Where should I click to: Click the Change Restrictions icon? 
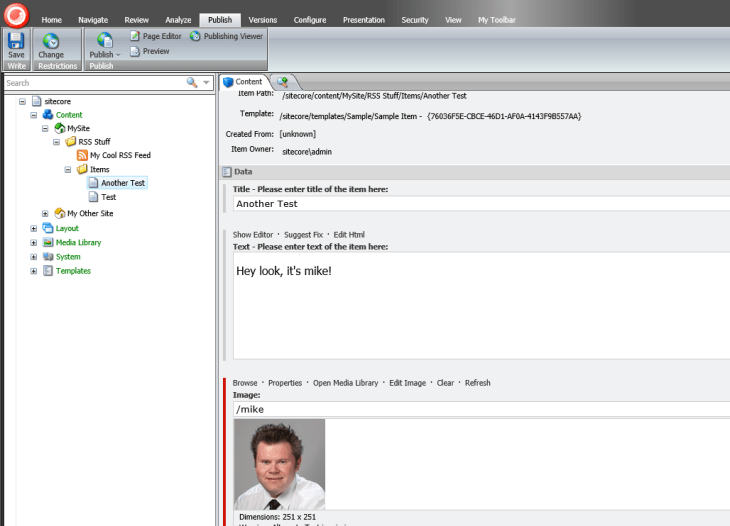coord(50,41)
